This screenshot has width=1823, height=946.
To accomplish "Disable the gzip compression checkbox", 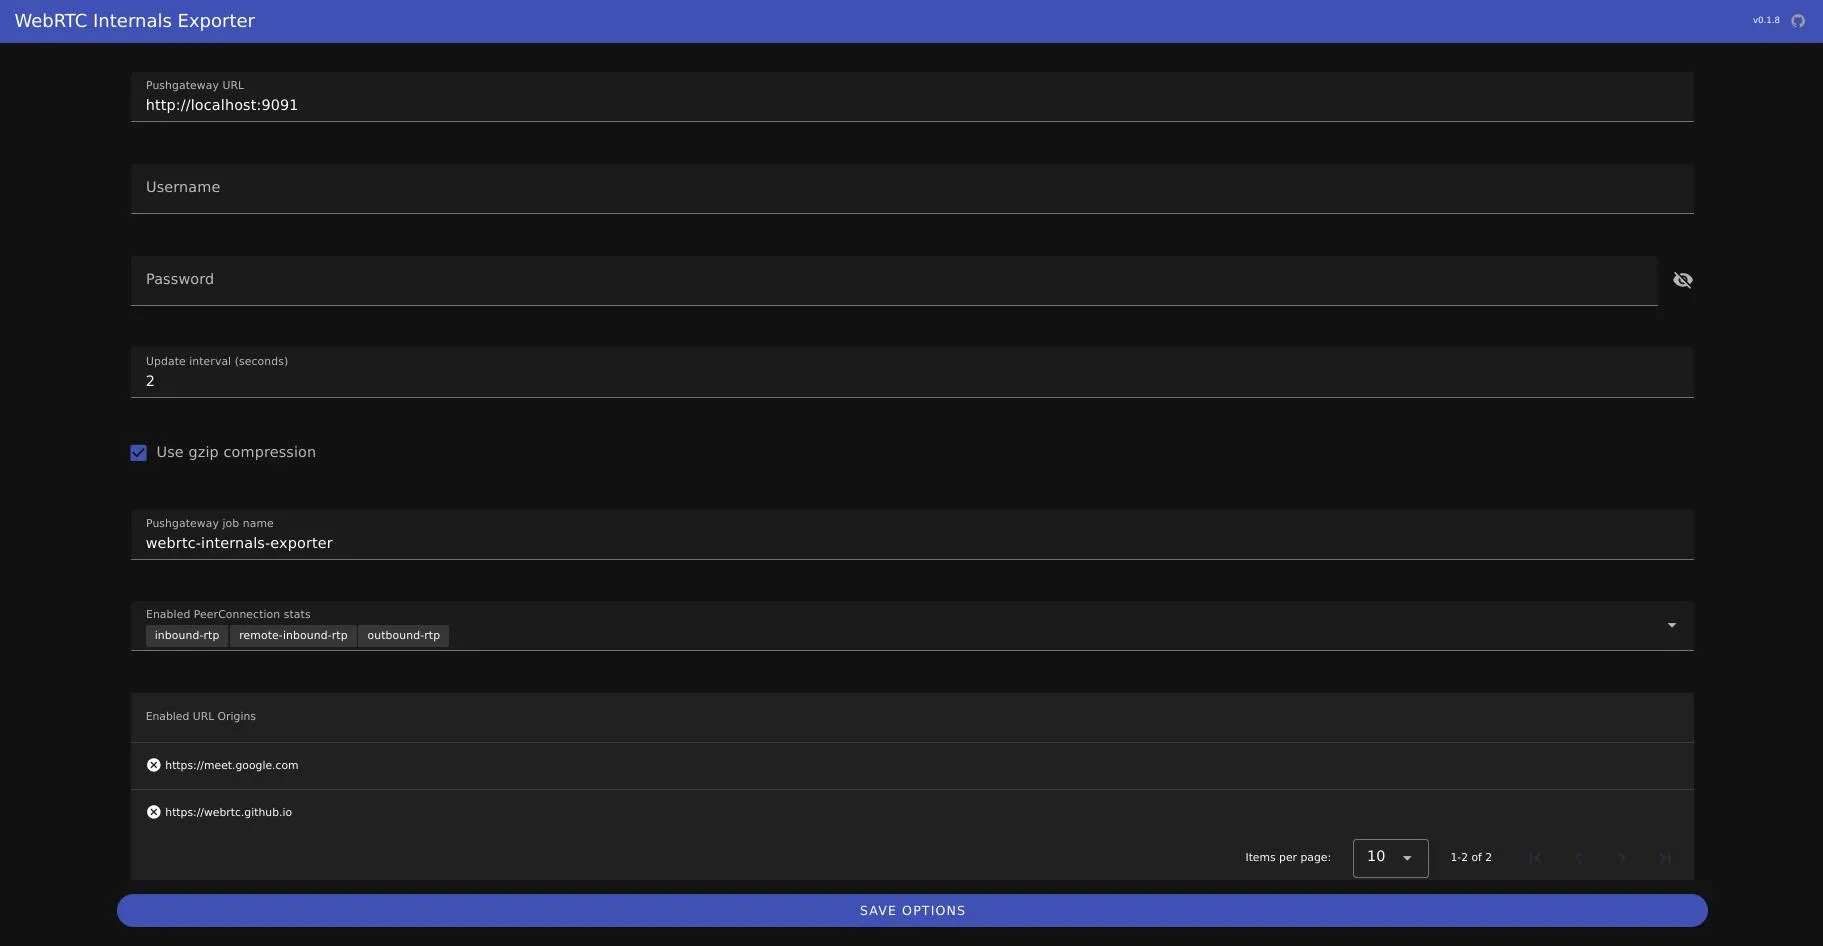I will 138,452.
